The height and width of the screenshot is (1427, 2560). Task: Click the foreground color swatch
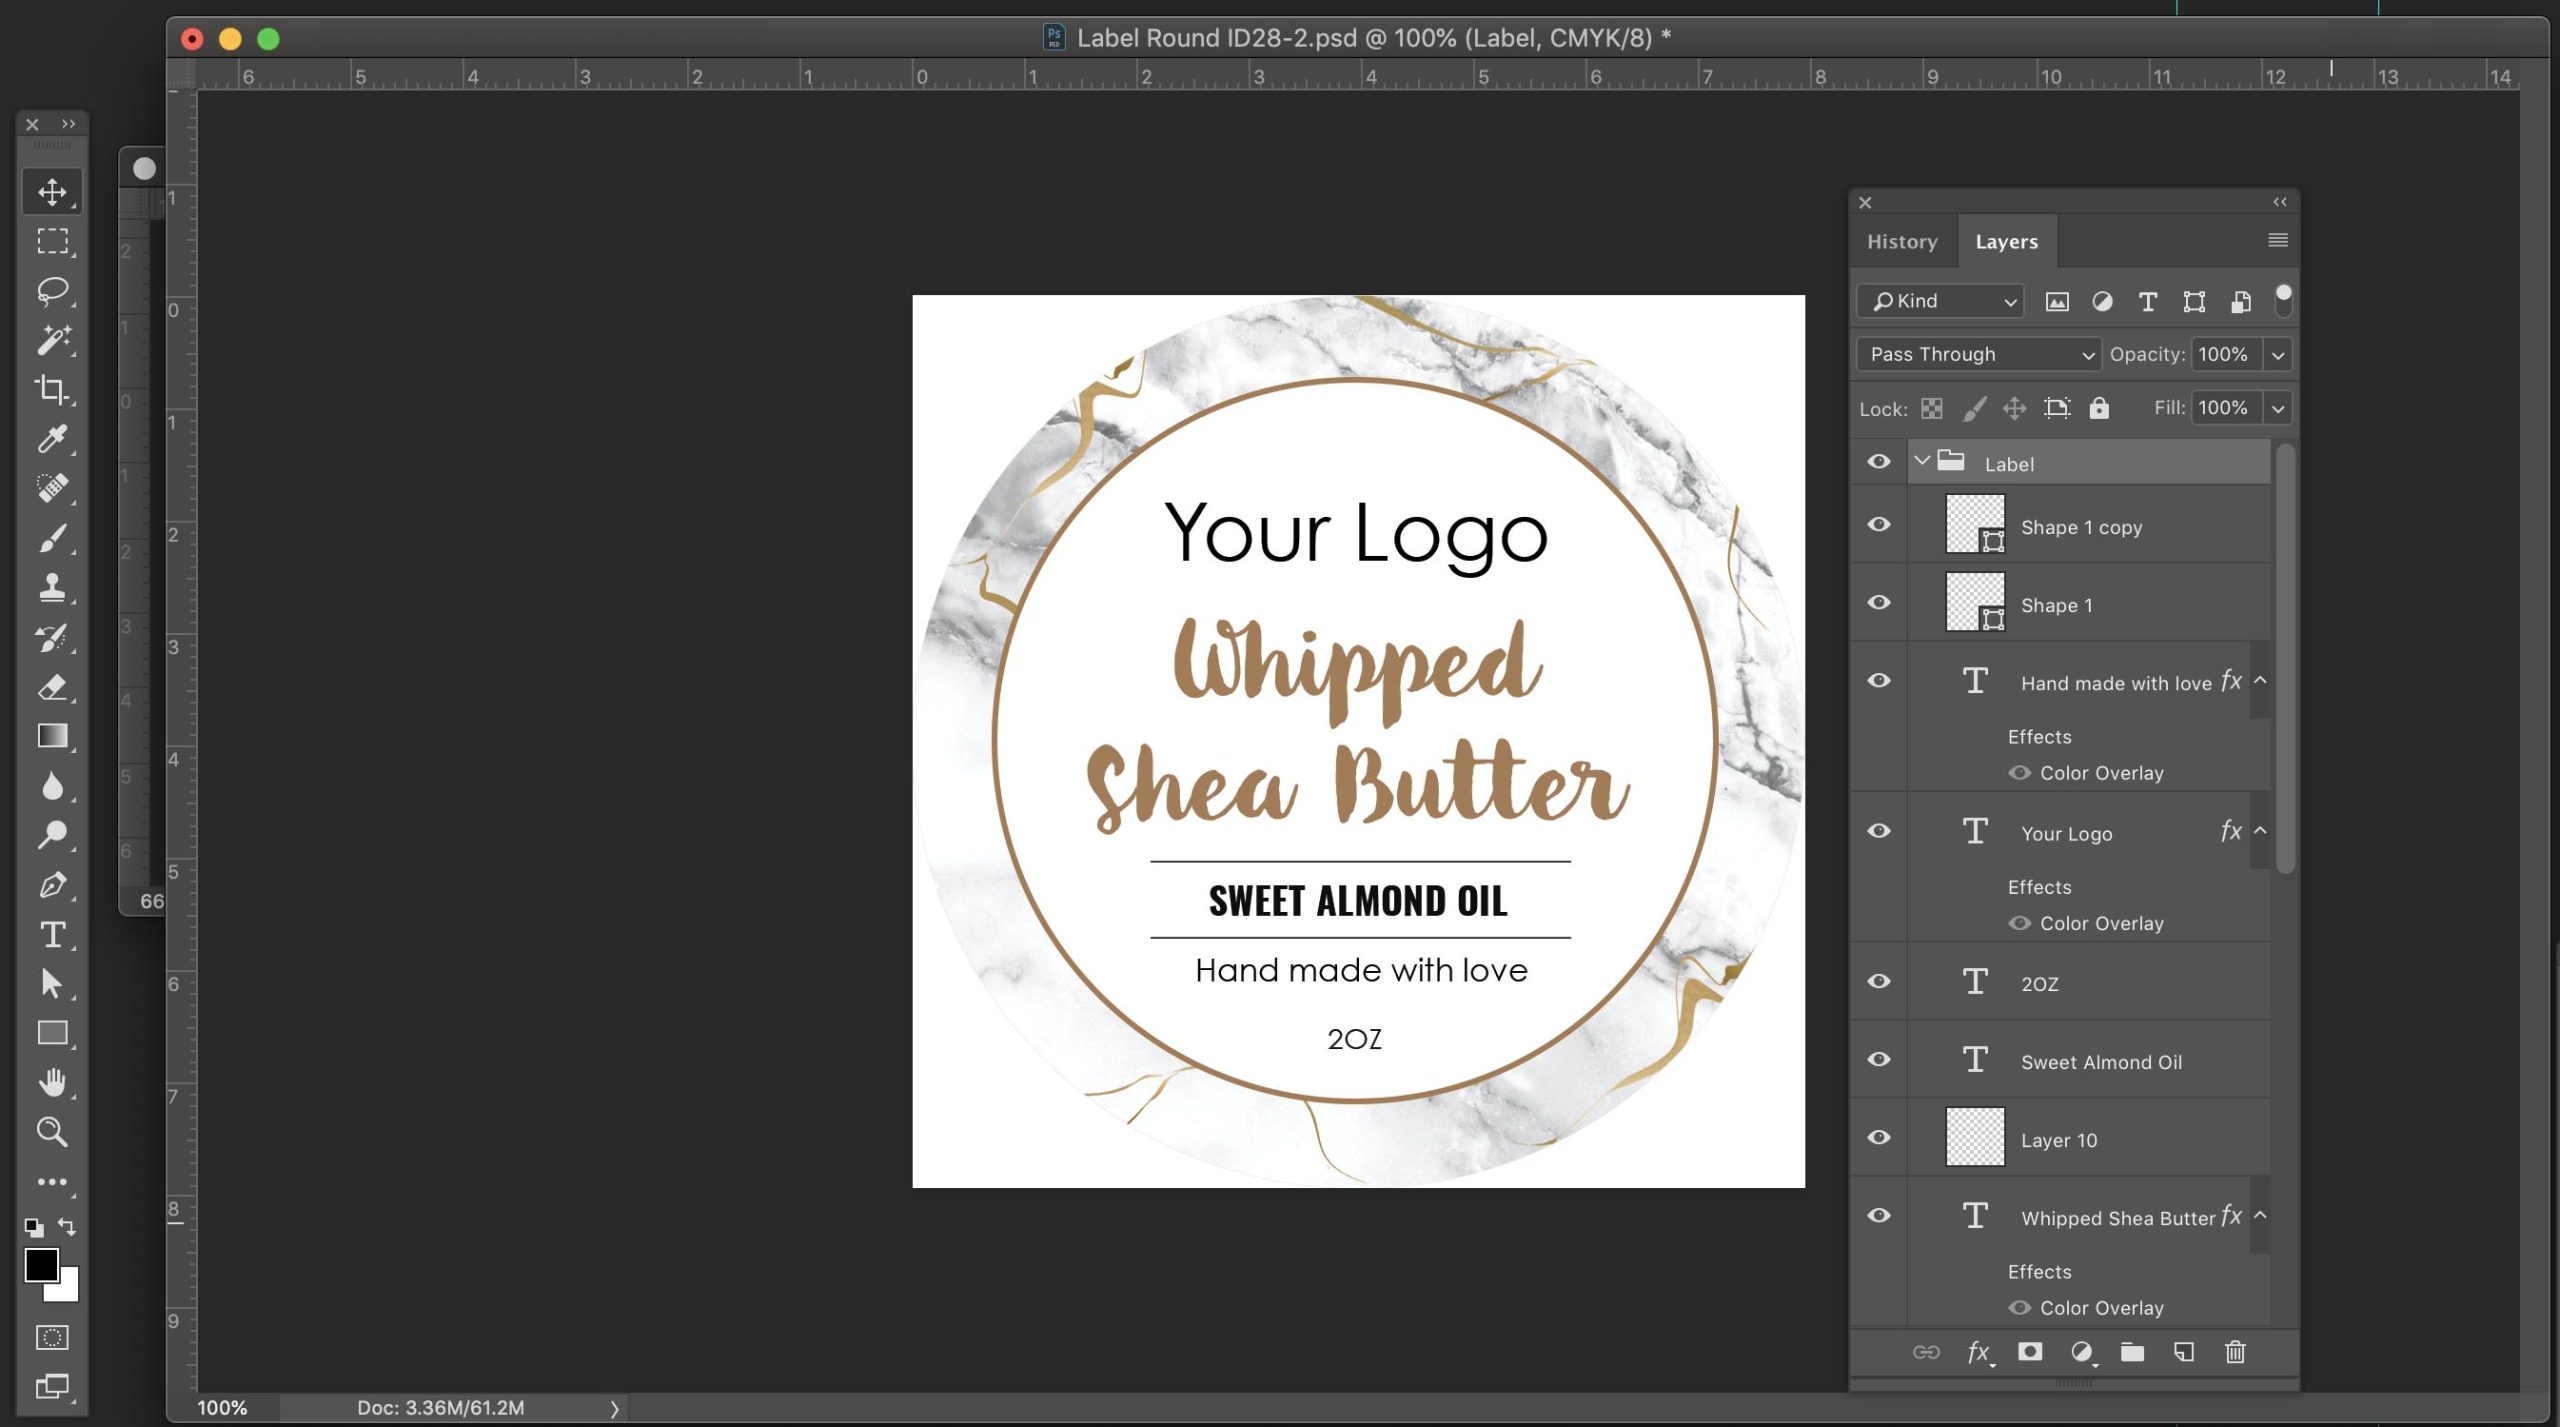click(42, 1265)
